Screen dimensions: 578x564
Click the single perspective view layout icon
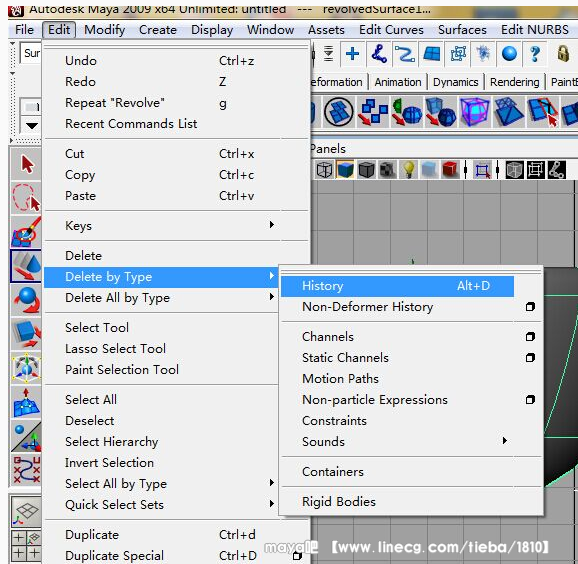point(26,513)
